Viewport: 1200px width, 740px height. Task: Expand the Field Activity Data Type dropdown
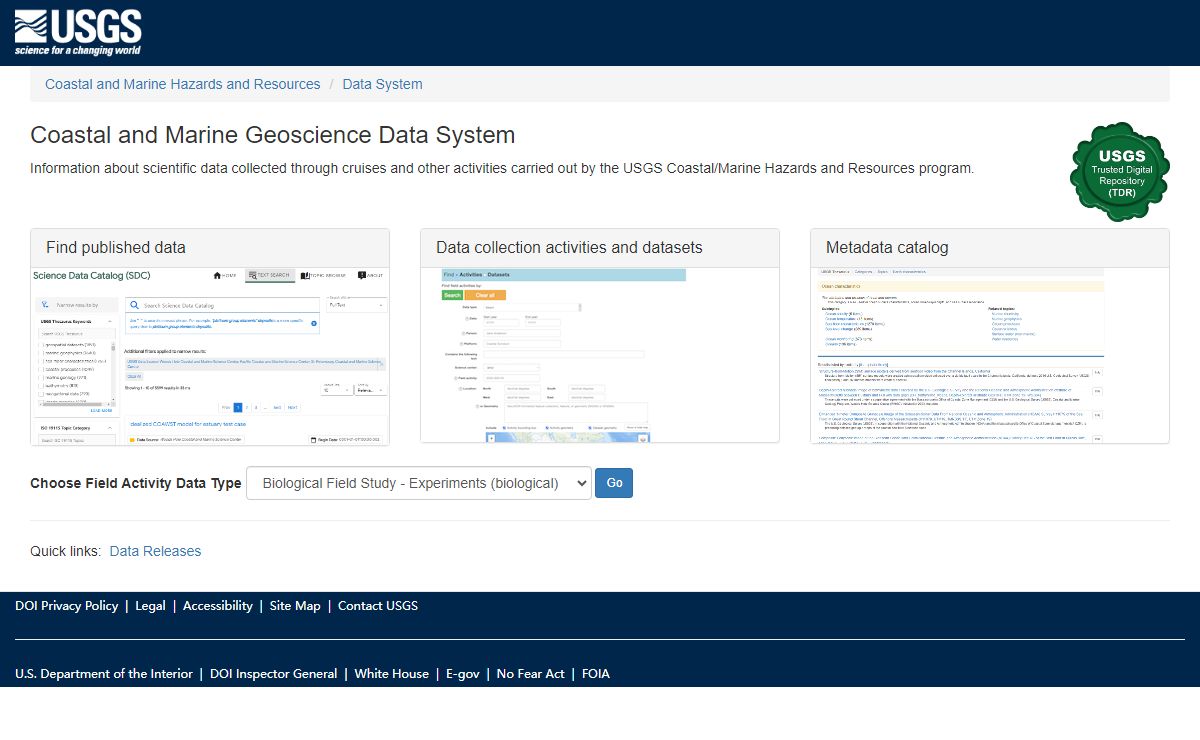[x=419, y=483]
